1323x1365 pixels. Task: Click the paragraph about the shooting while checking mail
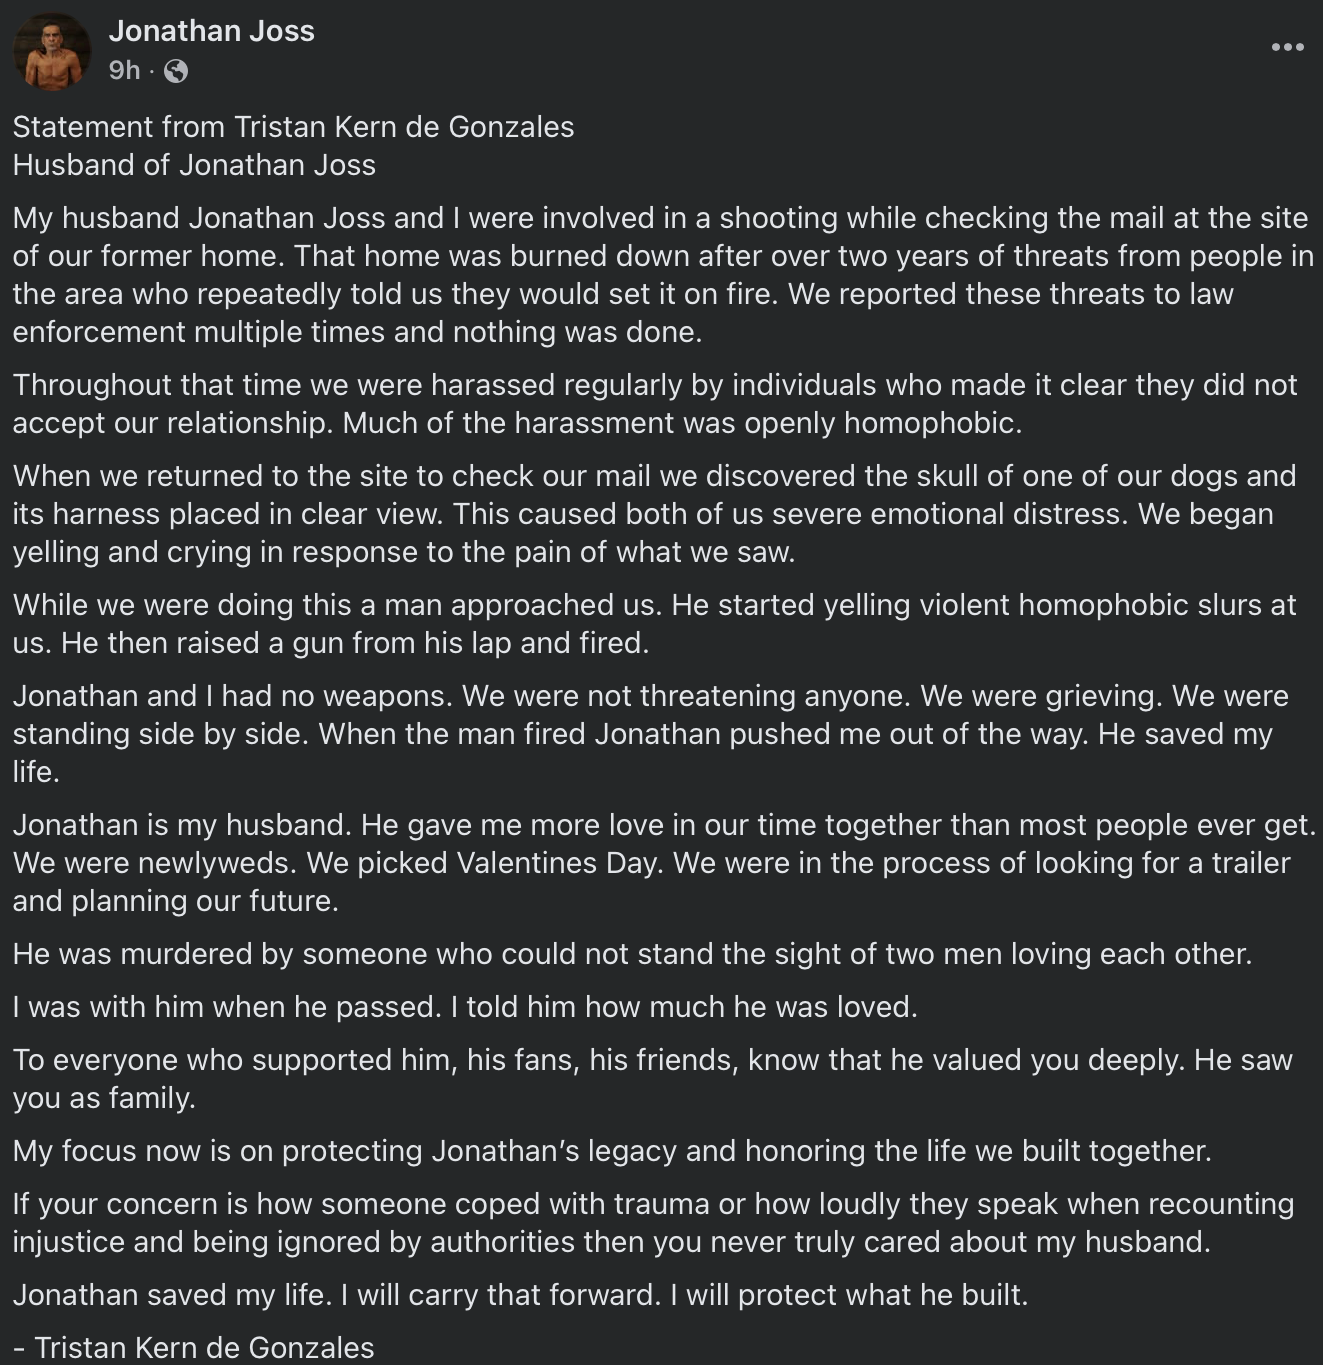pos(660,275)
